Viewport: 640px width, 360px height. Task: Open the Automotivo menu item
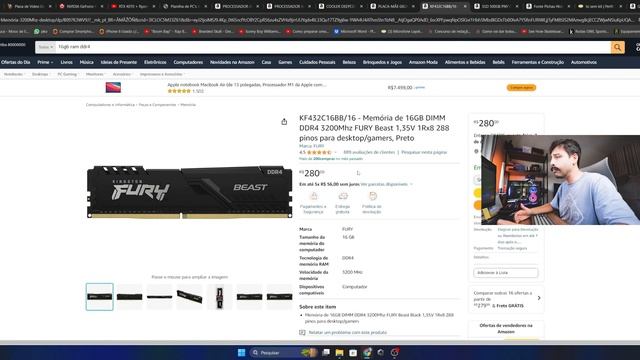click(584, 62)
